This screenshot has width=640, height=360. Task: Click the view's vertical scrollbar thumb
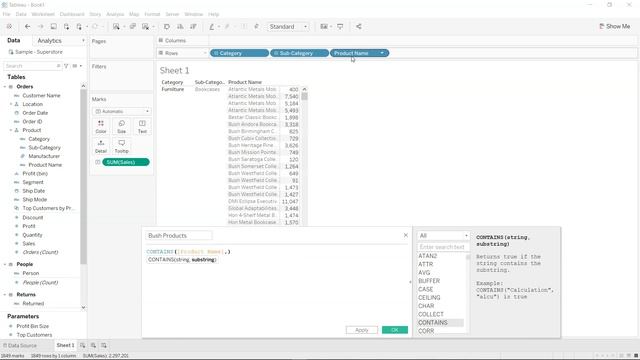[x=304, y=96]
